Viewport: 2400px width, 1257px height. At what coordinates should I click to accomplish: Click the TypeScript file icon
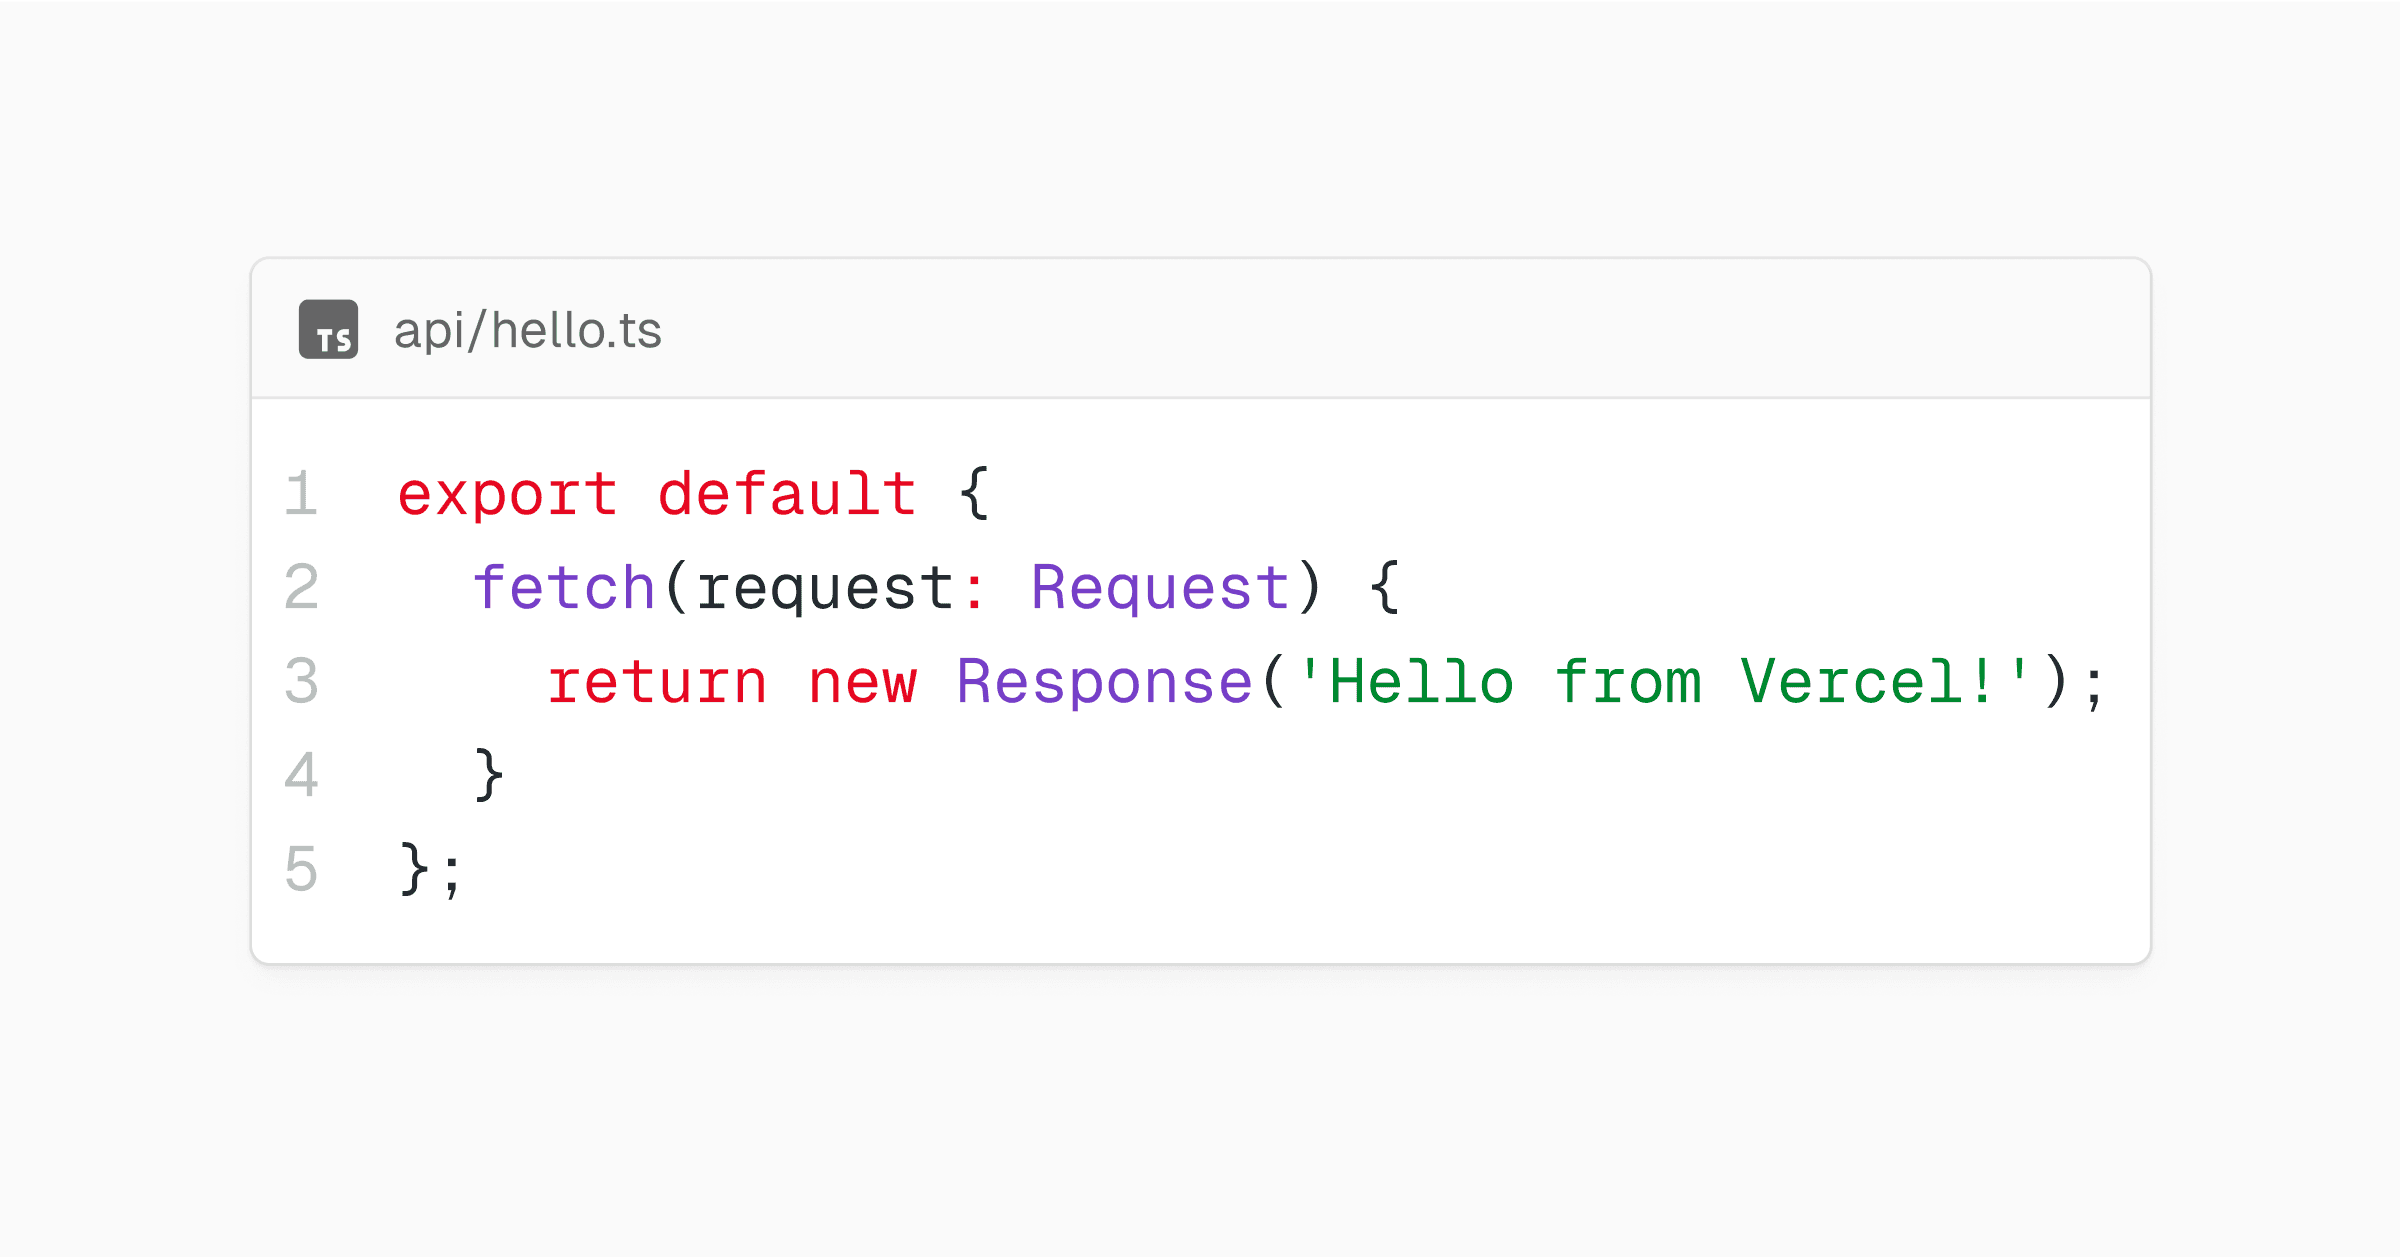tap(328, 329)
